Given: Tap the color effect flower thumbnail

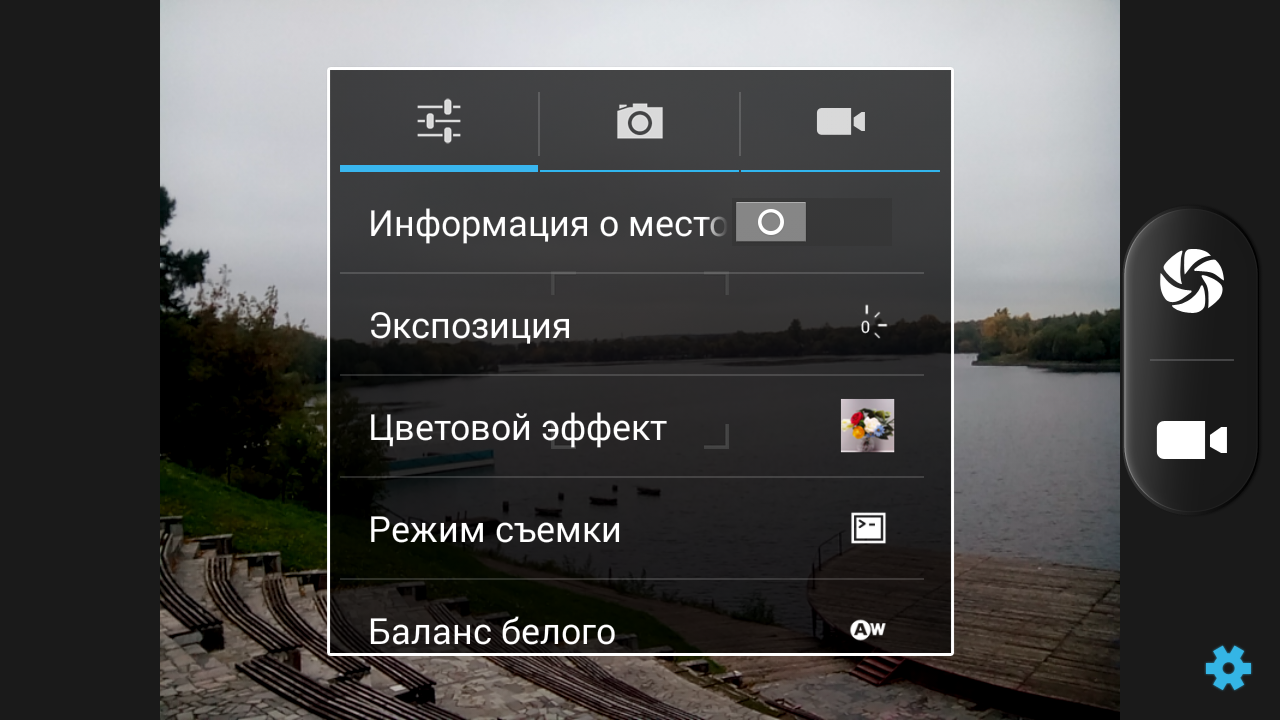Looking at the screenshot, I should point(867,426).
